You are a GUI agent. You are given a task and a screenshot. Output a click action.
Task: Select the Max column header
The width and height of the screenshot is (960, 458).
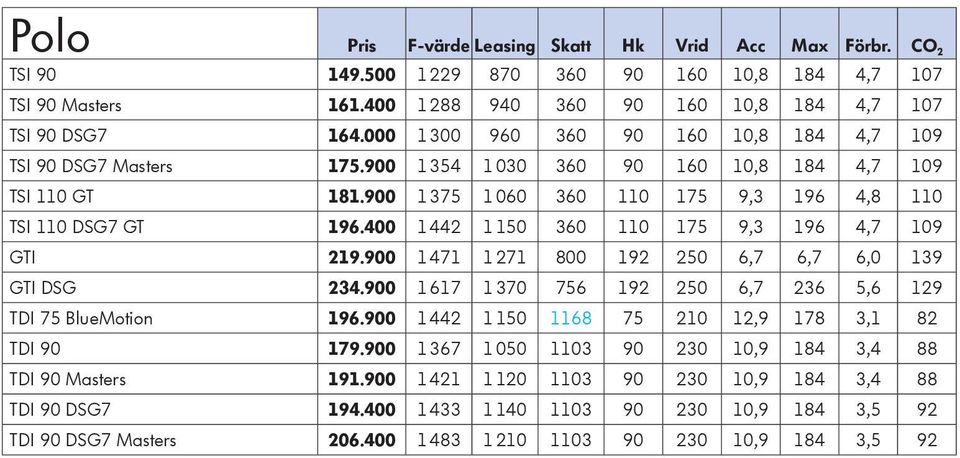pyautogui.click(x=809, y=45)
